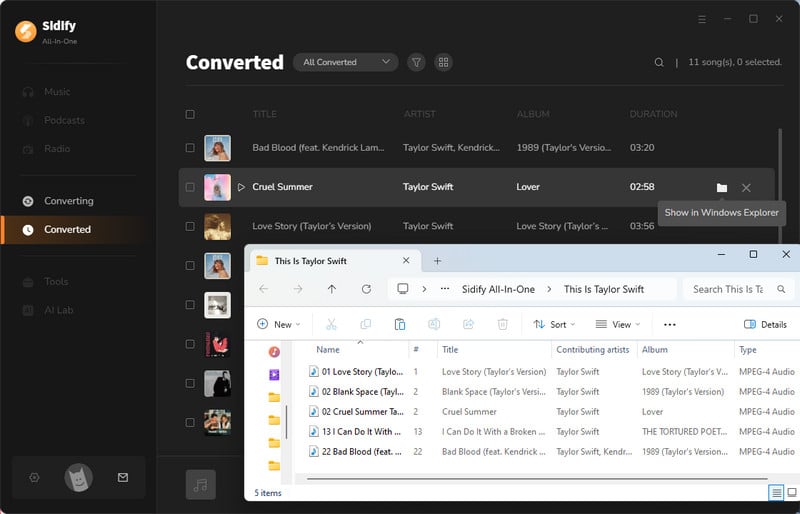This screenshot has height=514, width=800.
Task: Click the Paste clipboard icon
Action: 400,324
